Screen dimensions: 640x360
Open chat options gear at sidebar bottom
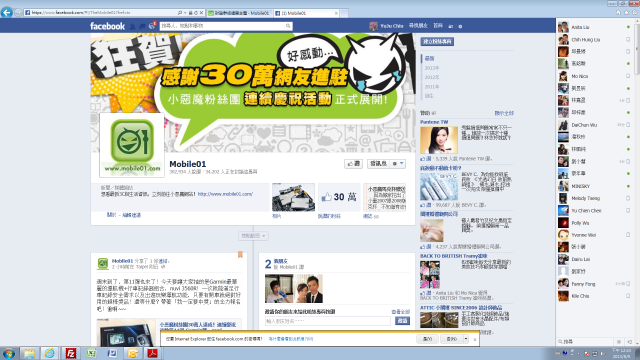click(619, 342)
